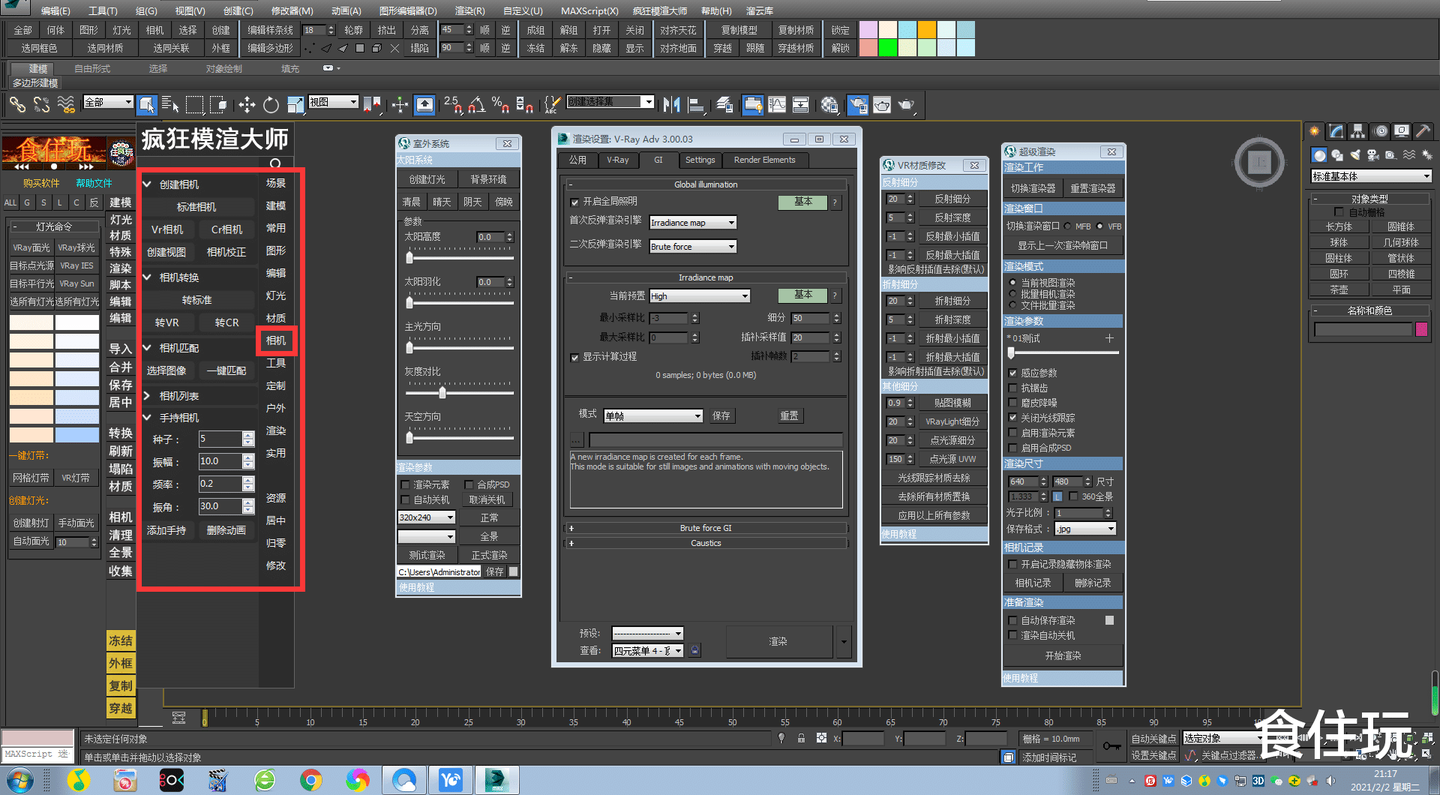Open the Material Editor icon
Viewport: 1440px width, 795px height.
point(830,104)
